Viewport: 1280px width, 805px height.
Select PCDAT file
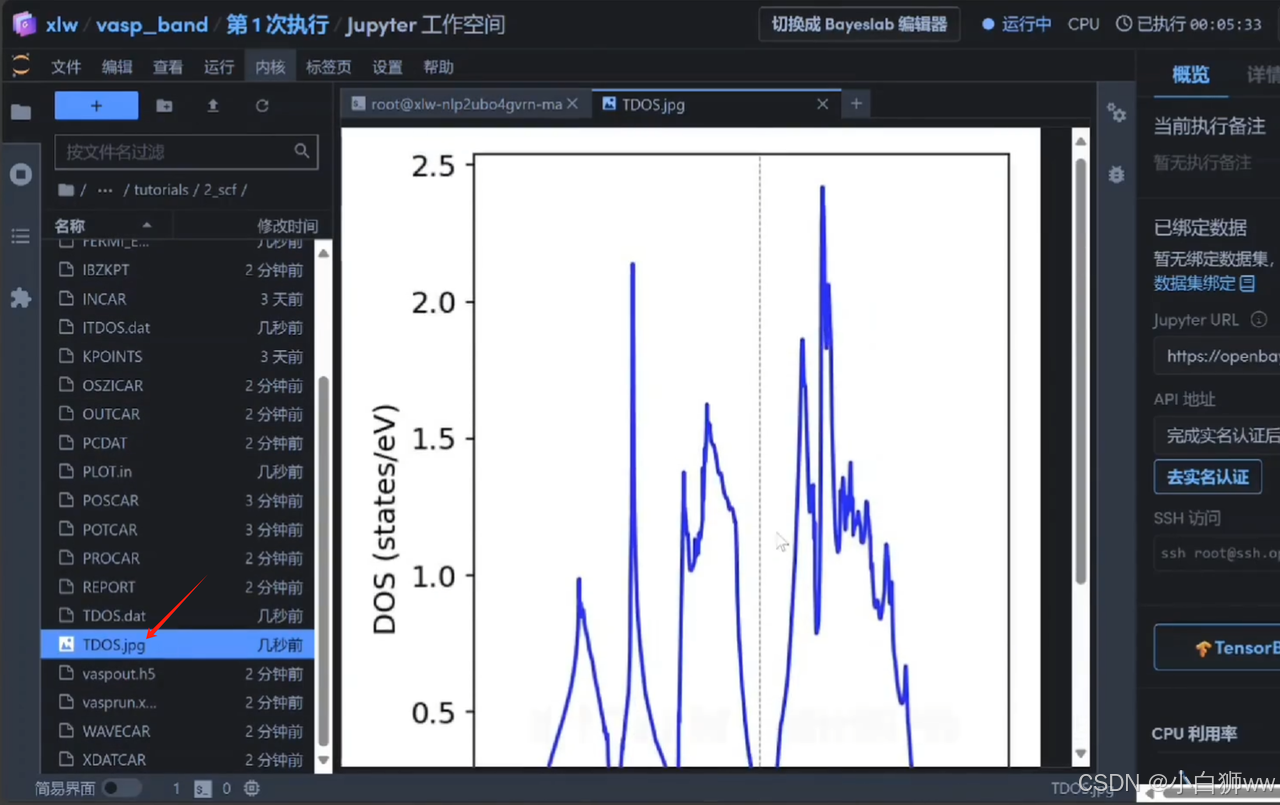click(x=178, y=443)
